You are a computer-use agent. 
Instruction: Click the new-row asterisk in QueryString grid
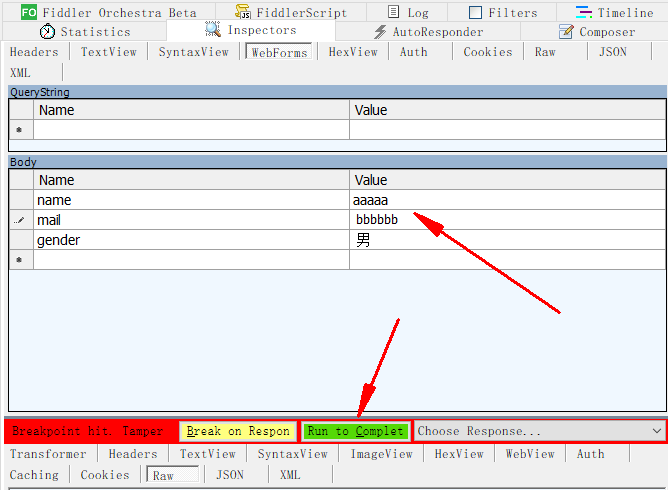[x=19, y=130]
